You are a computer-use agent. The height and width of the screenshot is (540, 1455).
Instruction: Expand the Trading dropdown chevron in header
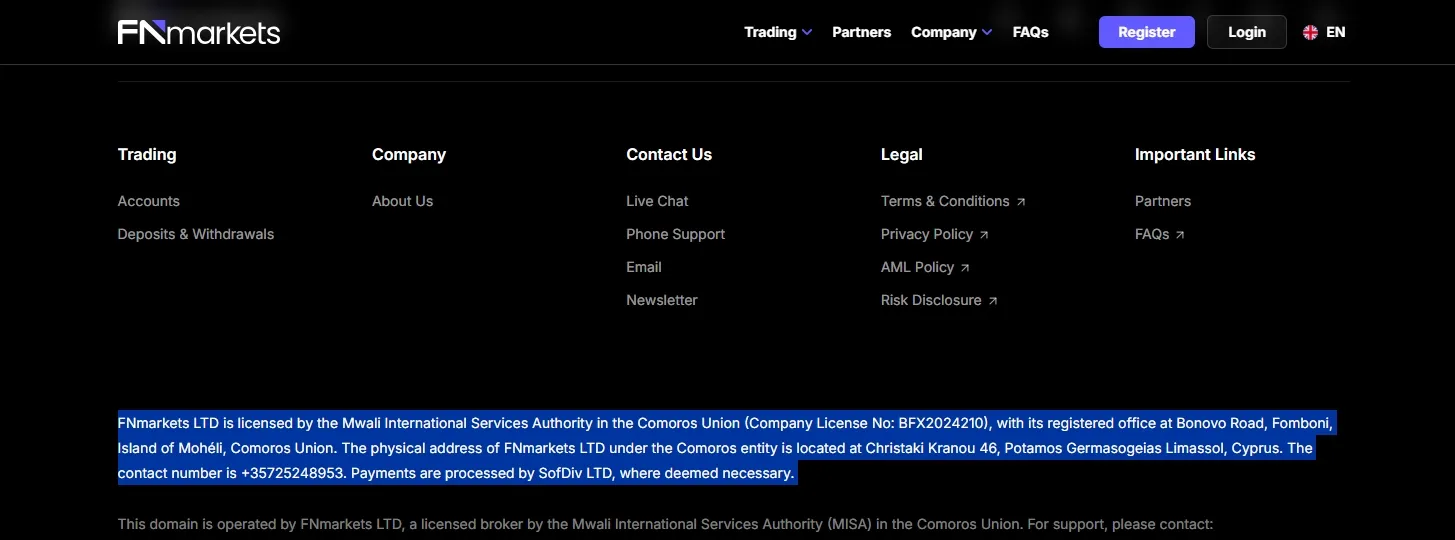tap(807, 33)
